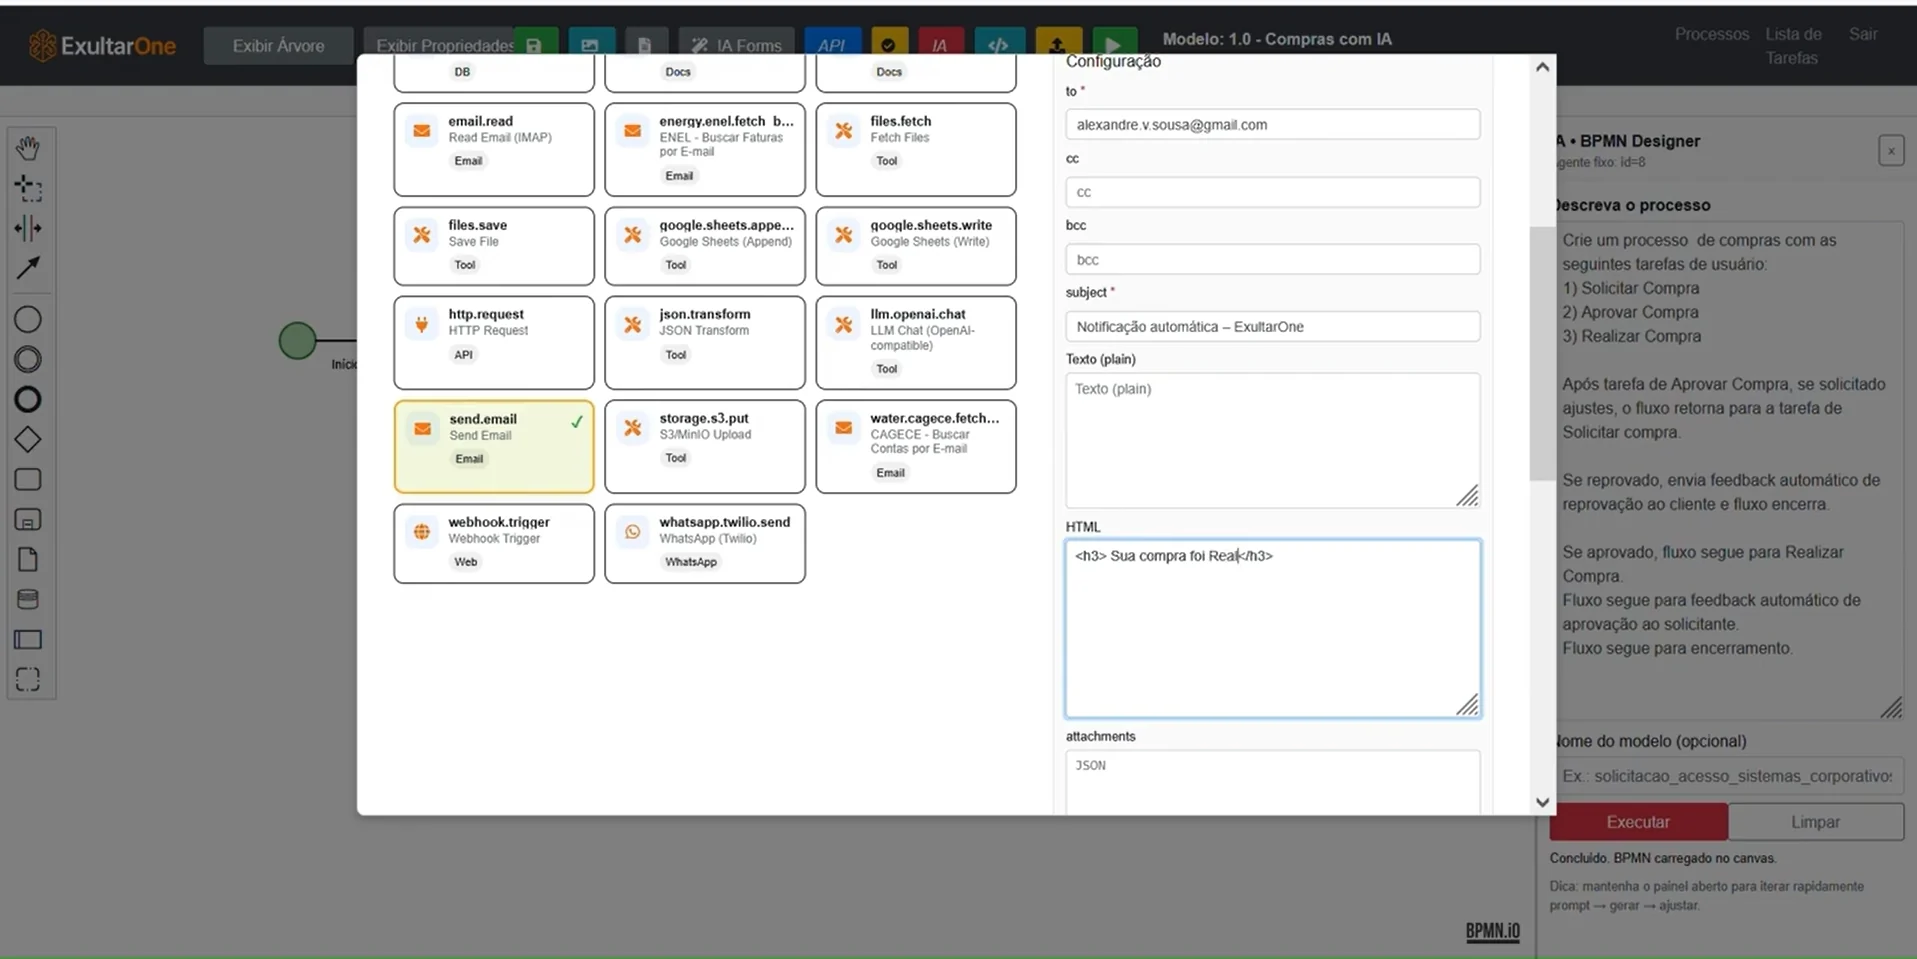Select the http.request connector card
Viewport: 1917px width, 959px height.
coord(494,342)
